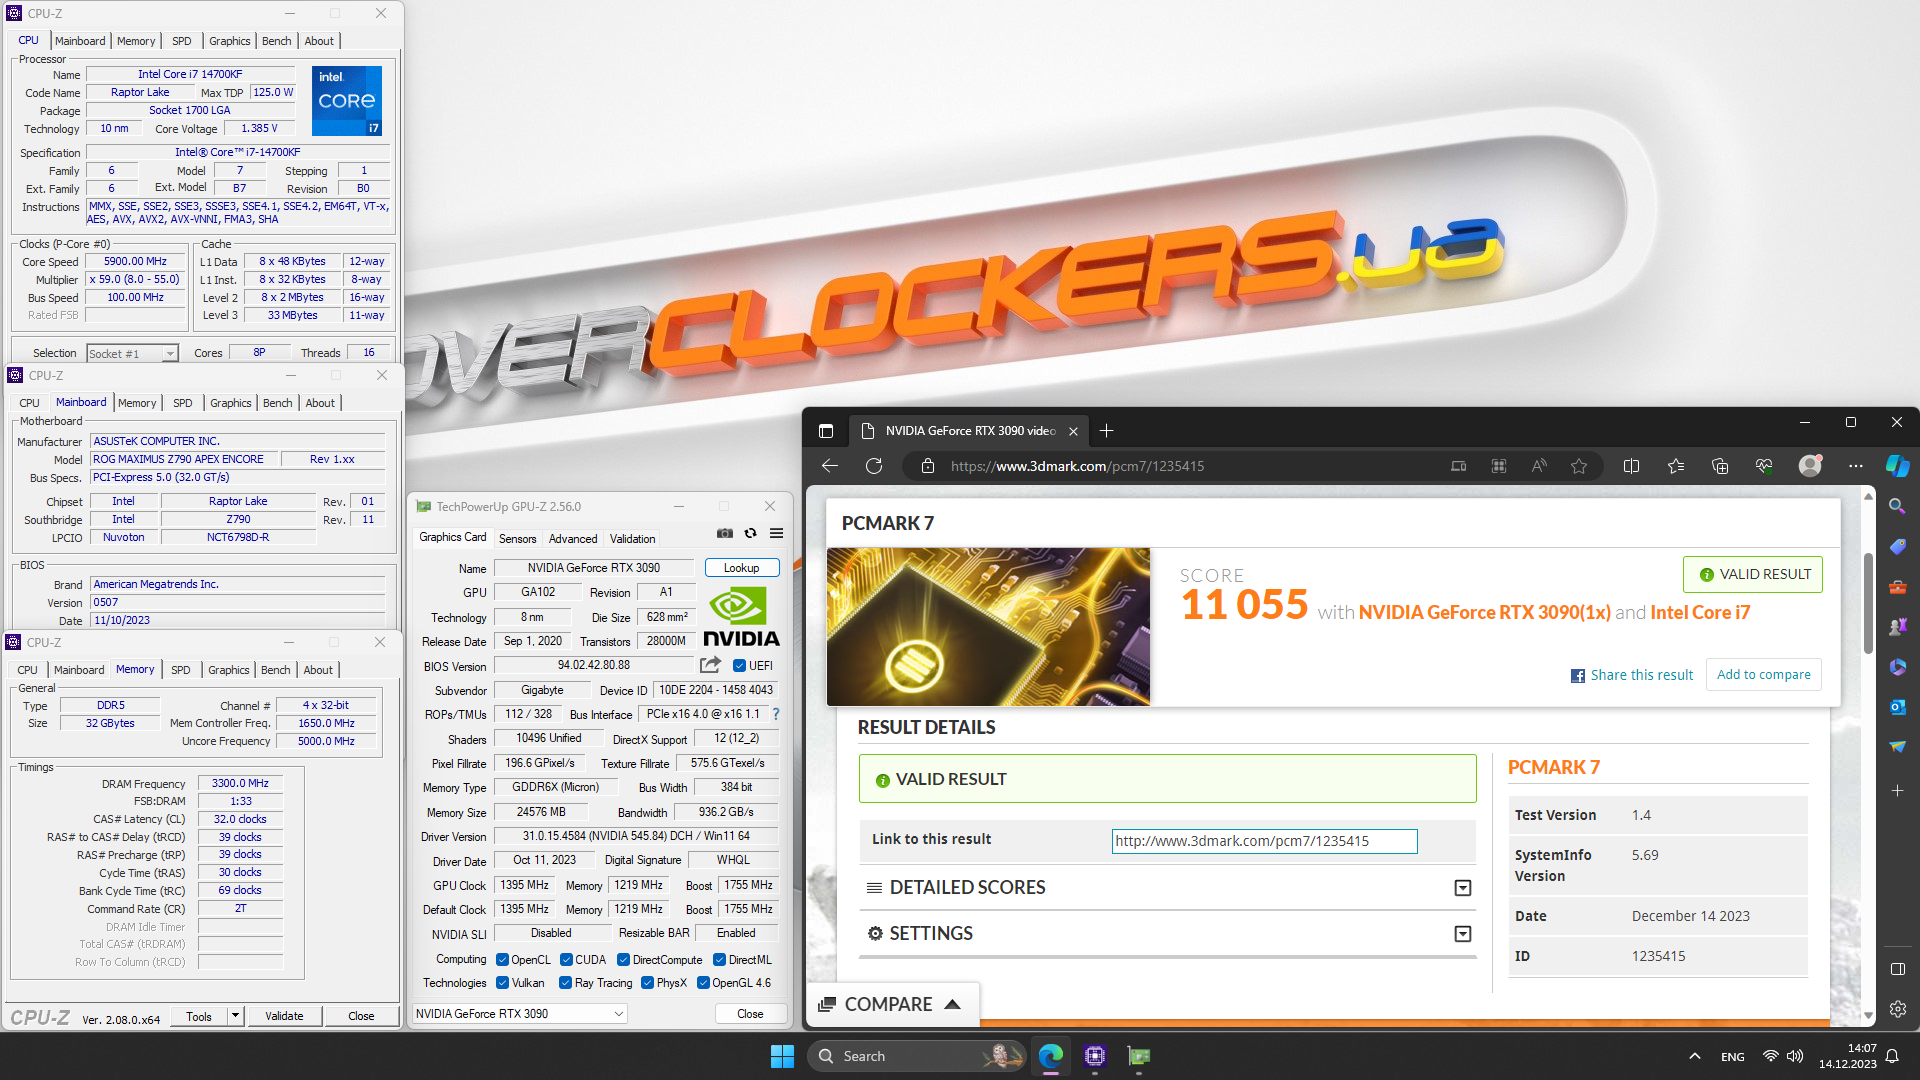Open Edge sidebar tools briefcase icon
Viewport: 1920px width, 1080px height.
click(1897, 587)
